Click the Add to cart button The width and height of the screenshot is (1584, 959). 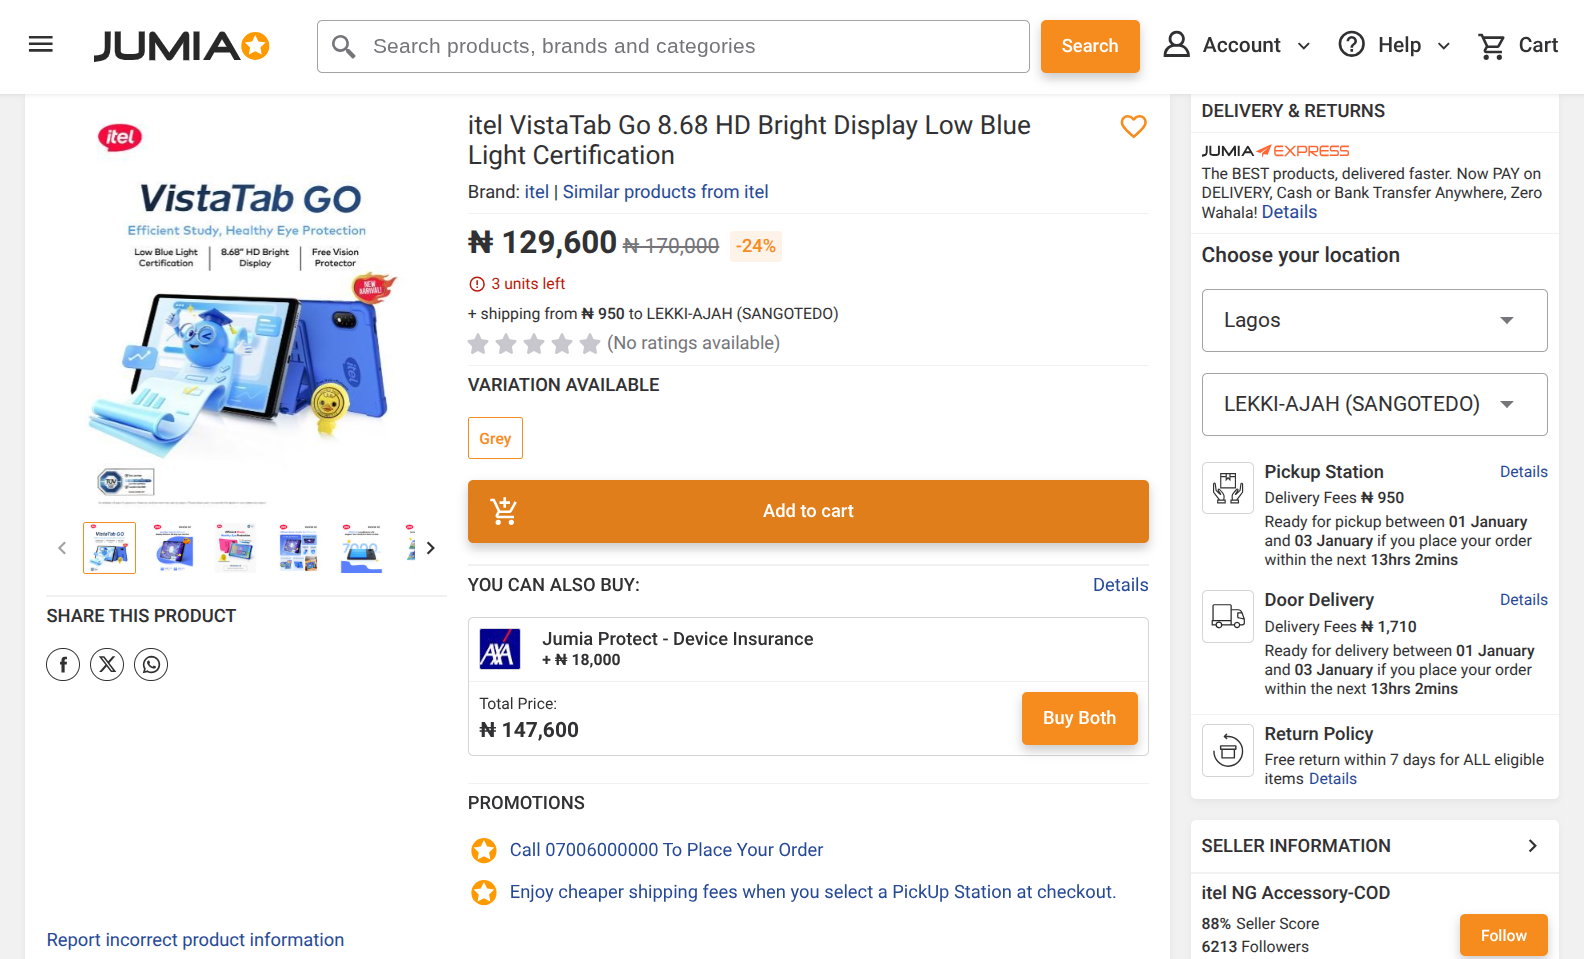808,511
